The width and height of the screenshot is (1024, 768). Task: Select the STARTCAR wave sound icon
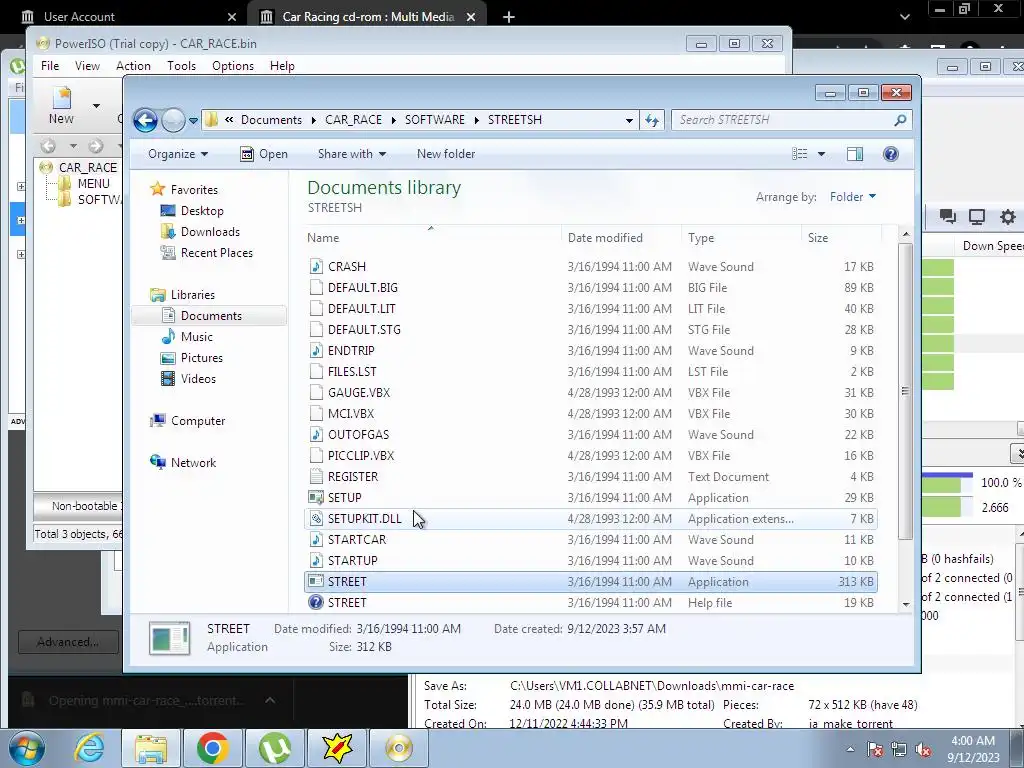(x=316, y=539)
